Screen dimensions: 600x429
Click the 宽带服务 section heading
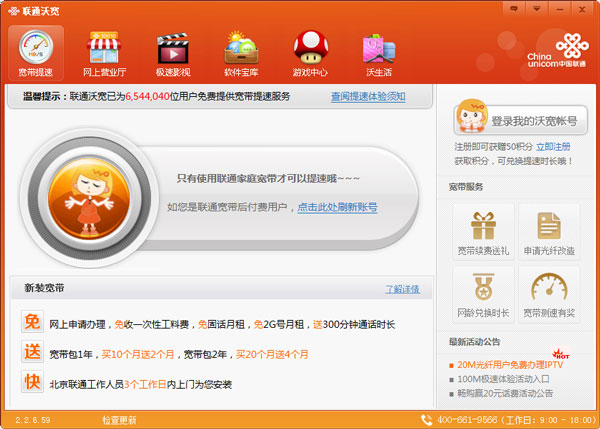coord(466,187)
